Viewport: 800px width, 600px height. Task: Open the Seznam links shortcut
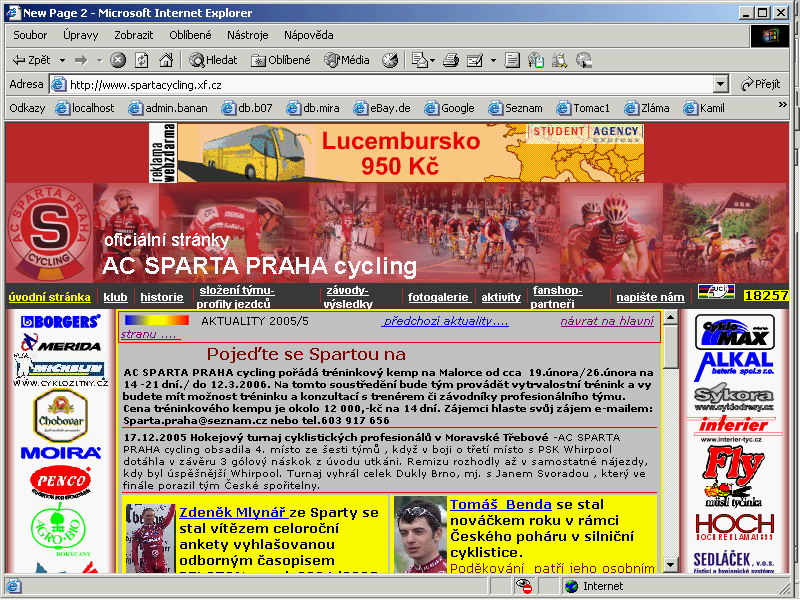(515, 108)
